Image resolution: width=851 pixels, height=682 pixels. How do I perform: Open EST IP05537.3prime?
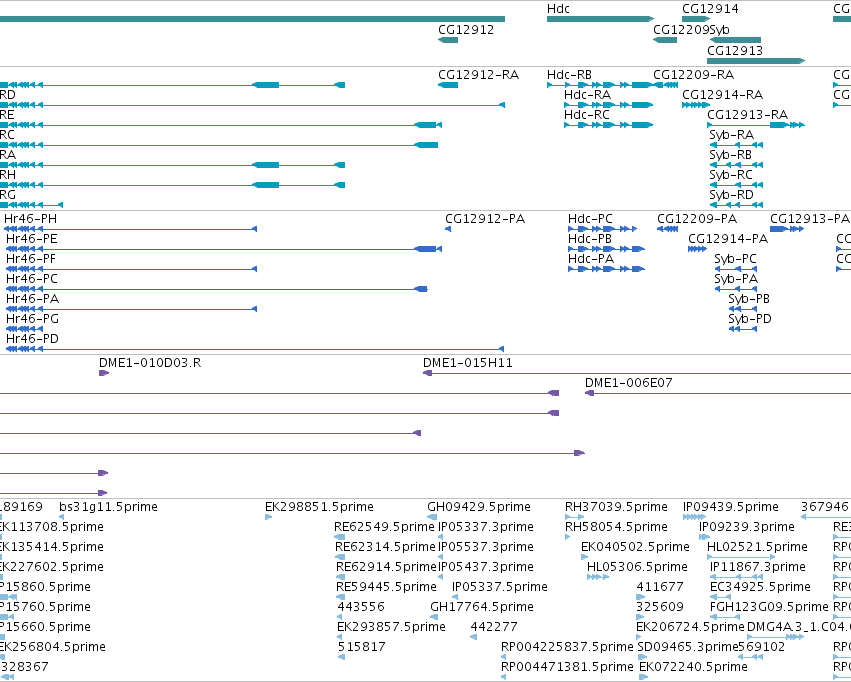pyautogui.click(x=486, y=547)
